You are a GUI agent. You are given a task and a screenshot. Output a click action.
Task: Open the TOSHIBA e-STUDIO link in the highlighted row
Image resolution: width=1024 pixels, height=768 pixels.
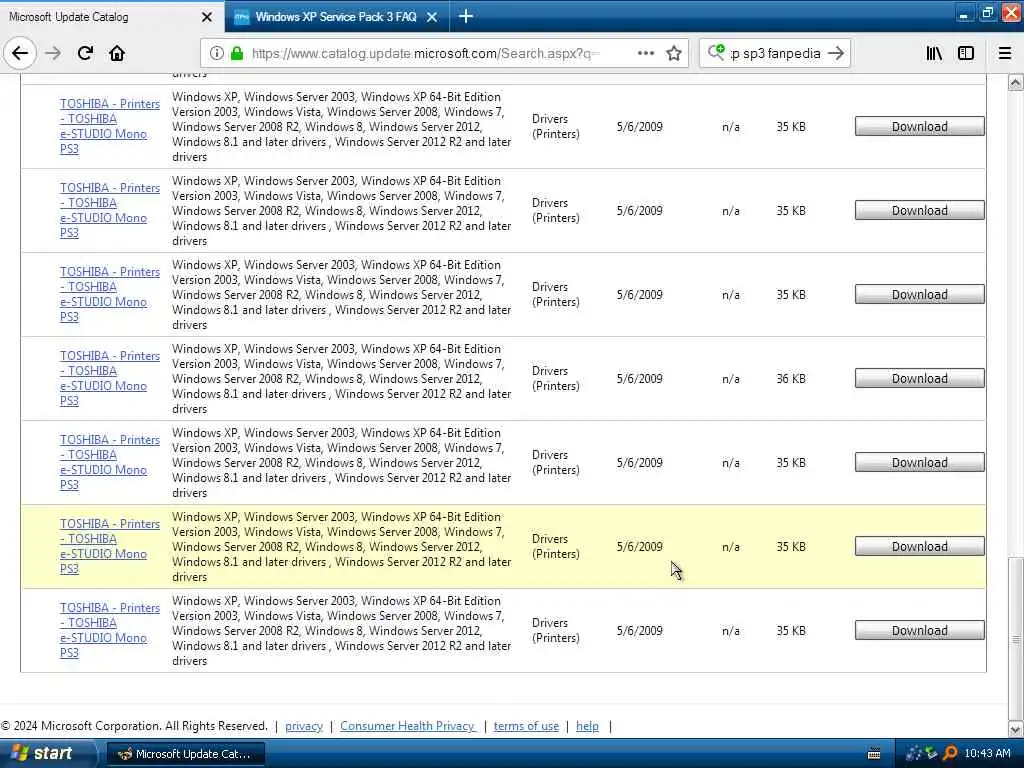(x=110, y=546)
